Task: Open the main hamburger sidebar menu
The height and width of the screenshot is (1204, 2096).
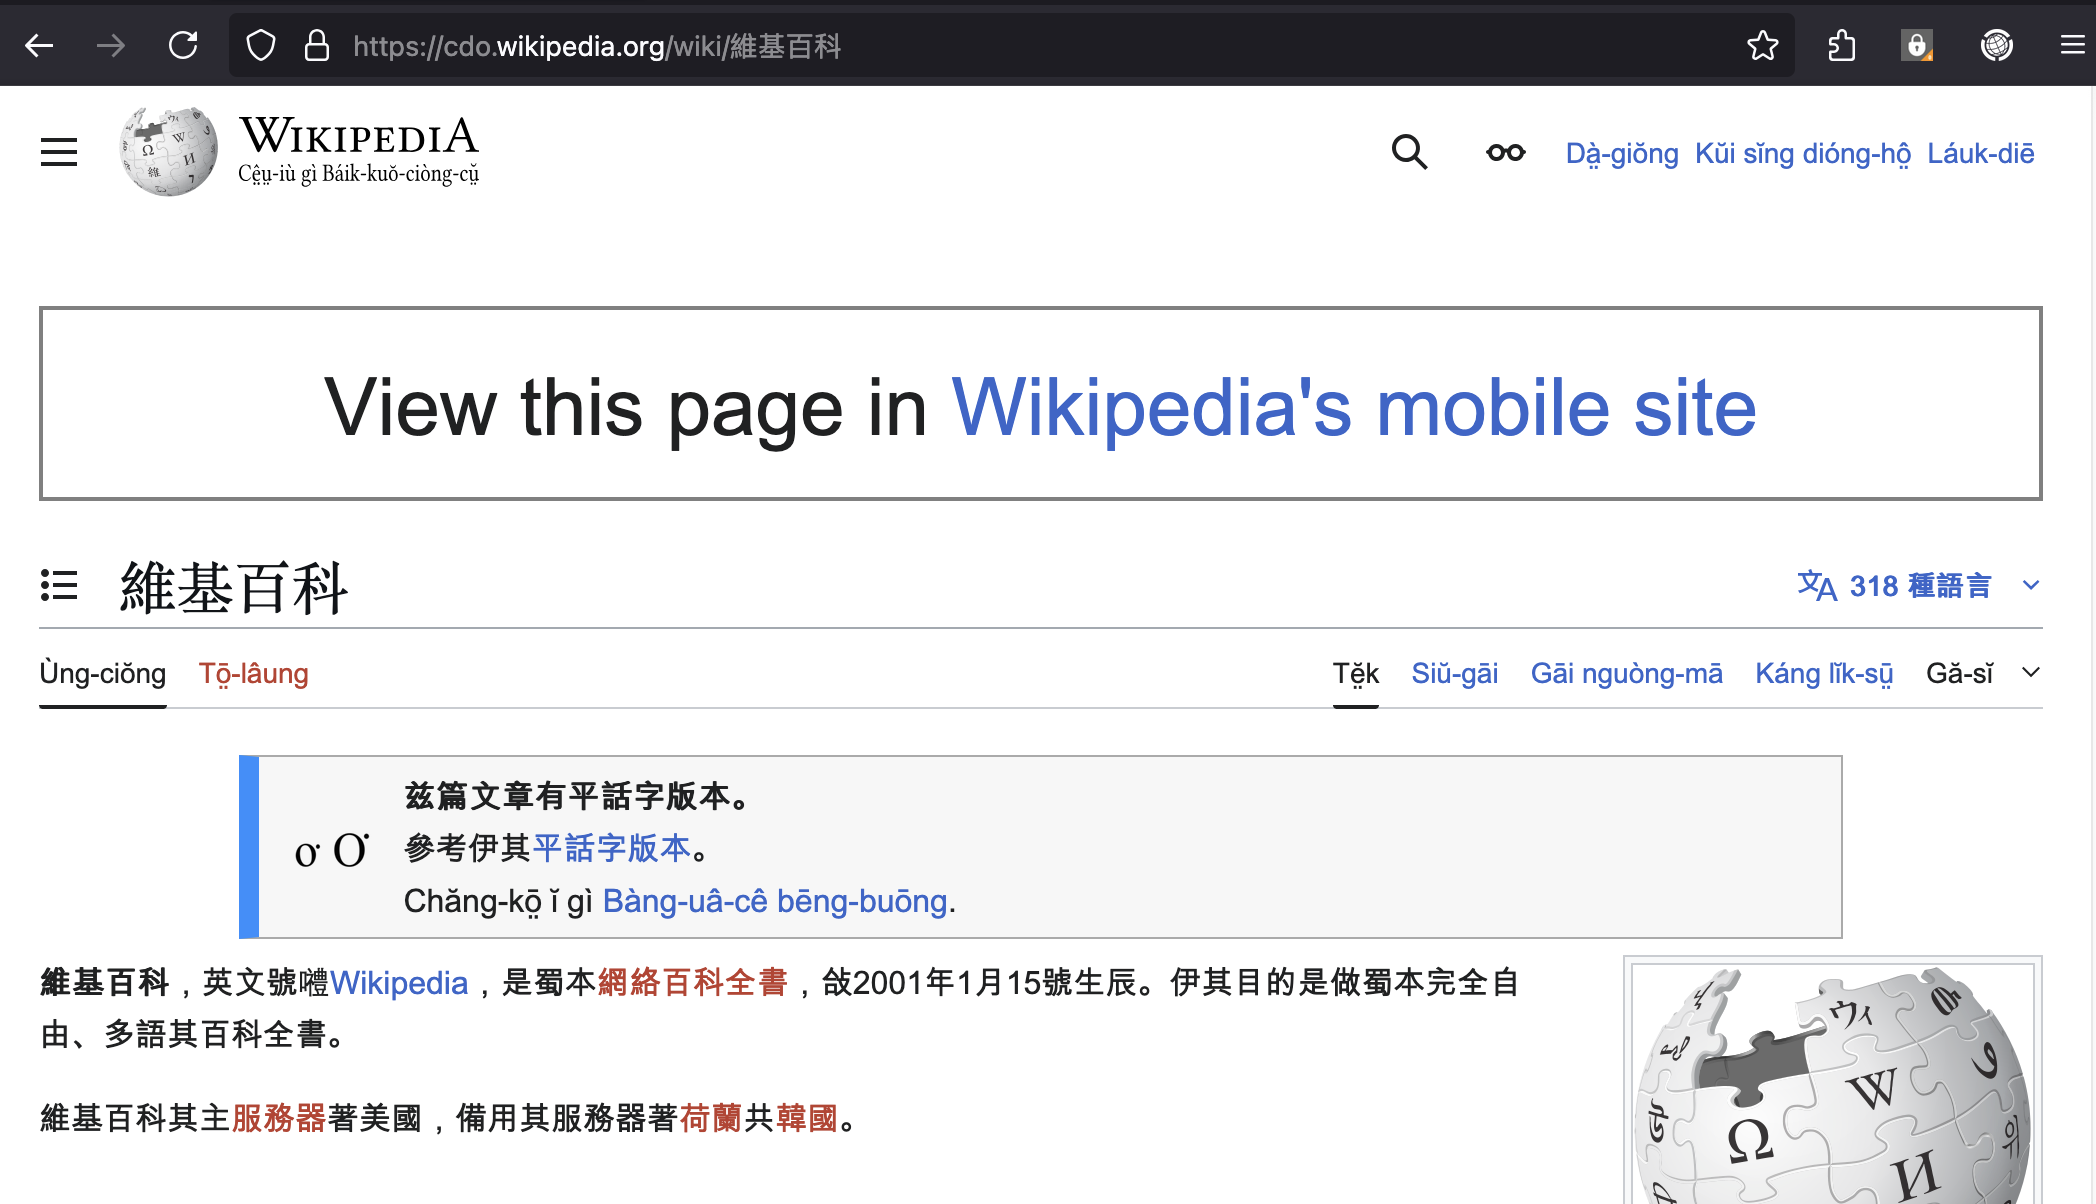Action: tap(59, 152)
